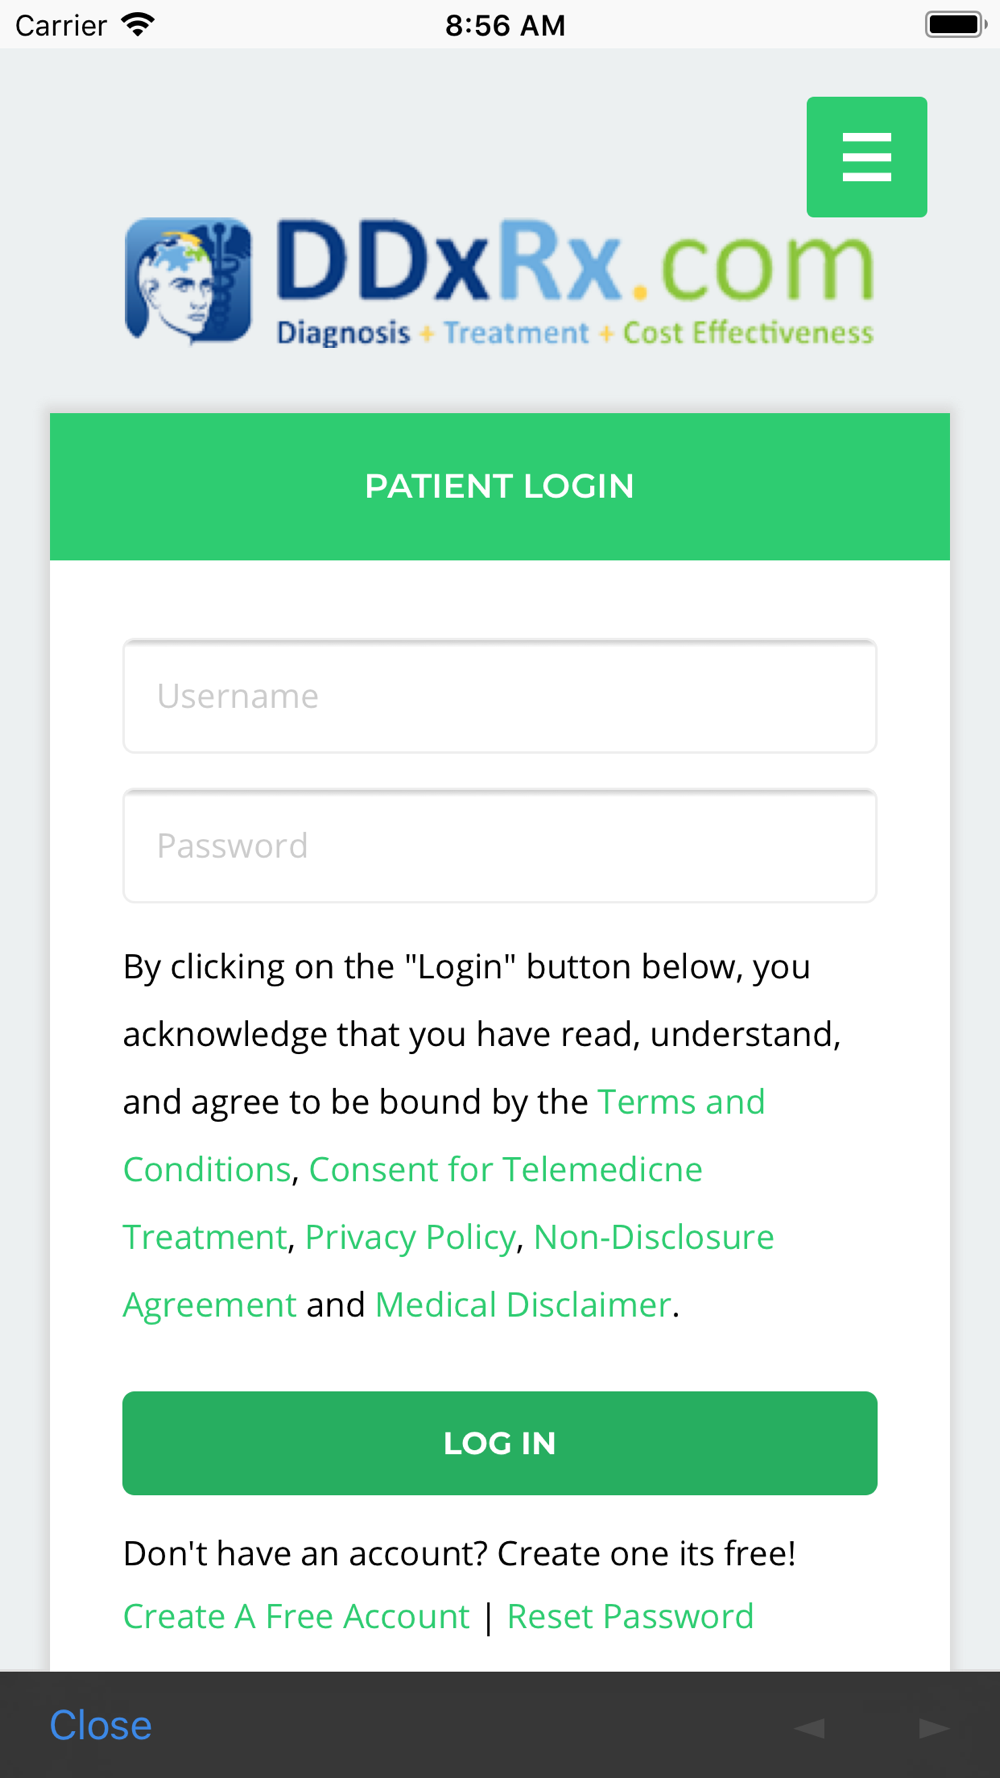Tap the 8:56 AM status bar clock
Image resolution: width=1000 pixels, height=1778 pixels.
tap(505, 25)
